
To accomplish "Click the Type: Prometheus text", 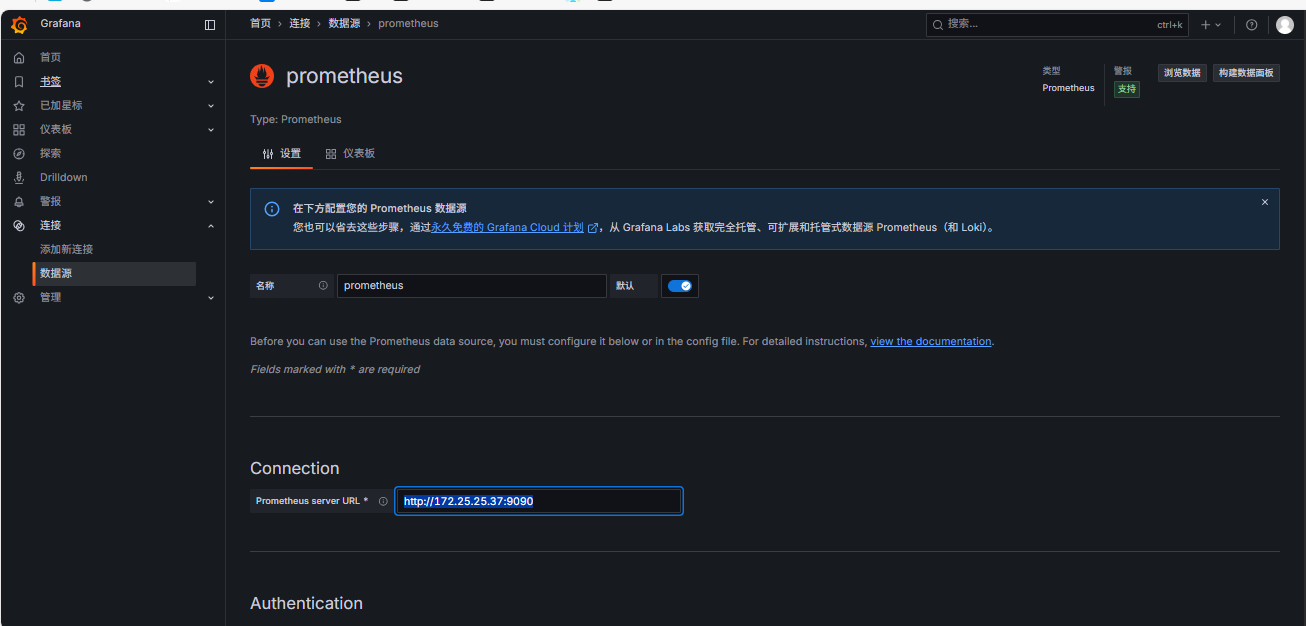I will (x=296, y=119).
